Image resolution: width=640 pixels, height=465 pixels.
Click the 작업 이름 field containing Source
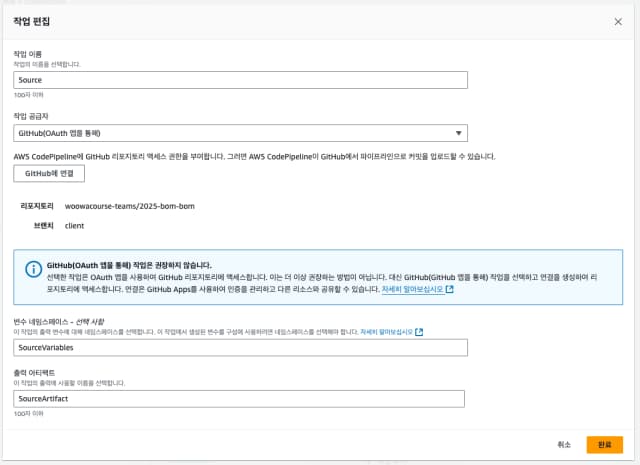pyautogui.click(x=240, y=80)
